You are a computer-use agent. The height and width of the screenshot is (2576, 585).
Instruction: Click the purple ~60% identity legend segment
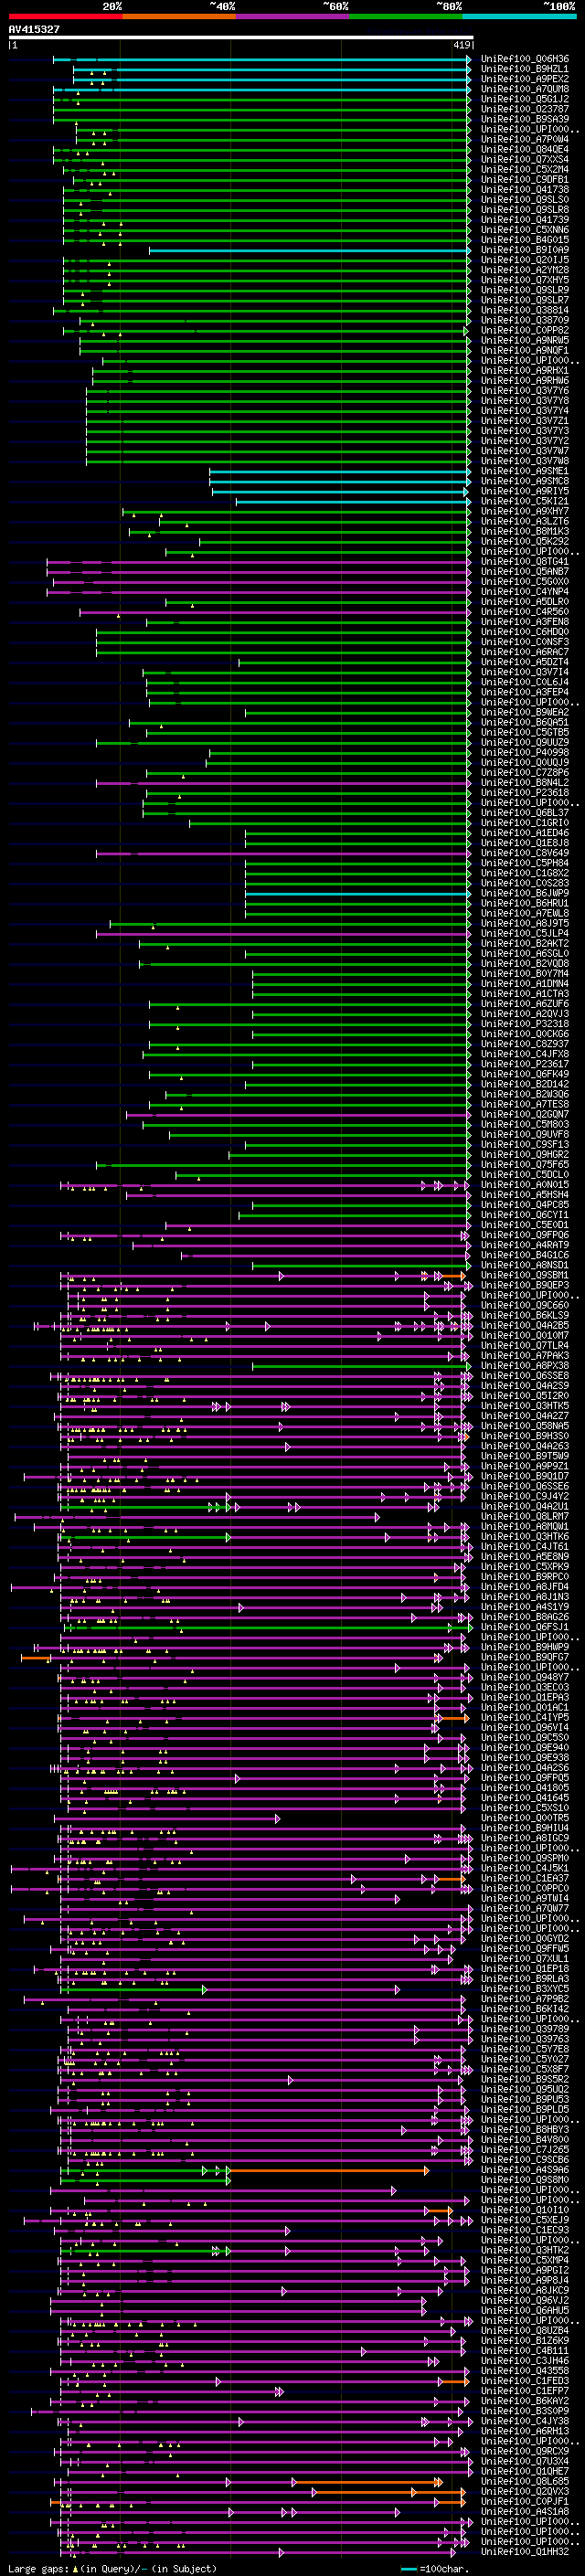(x=292, y=16)
